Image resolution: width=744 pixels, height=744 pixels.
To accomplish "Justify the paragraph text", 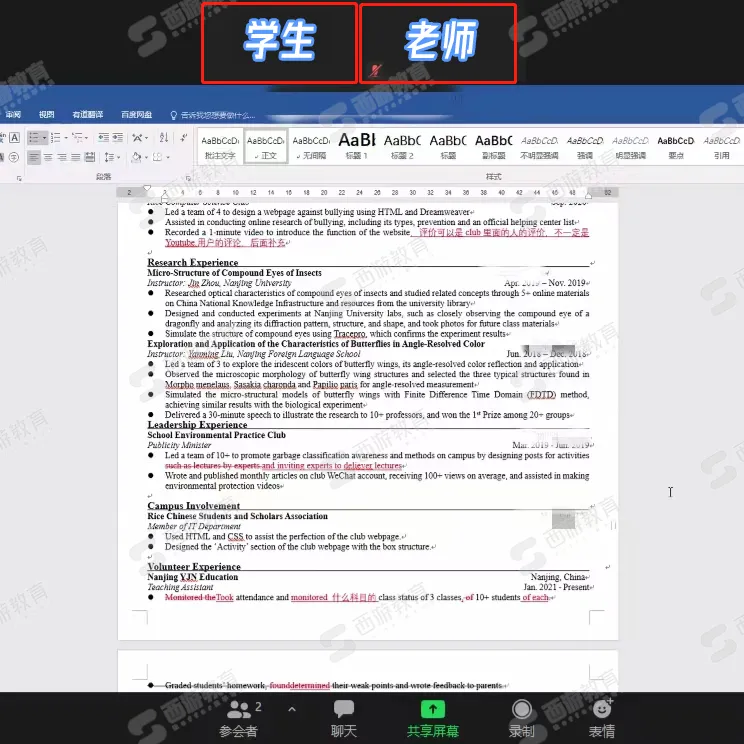I will tap(75, 157).
